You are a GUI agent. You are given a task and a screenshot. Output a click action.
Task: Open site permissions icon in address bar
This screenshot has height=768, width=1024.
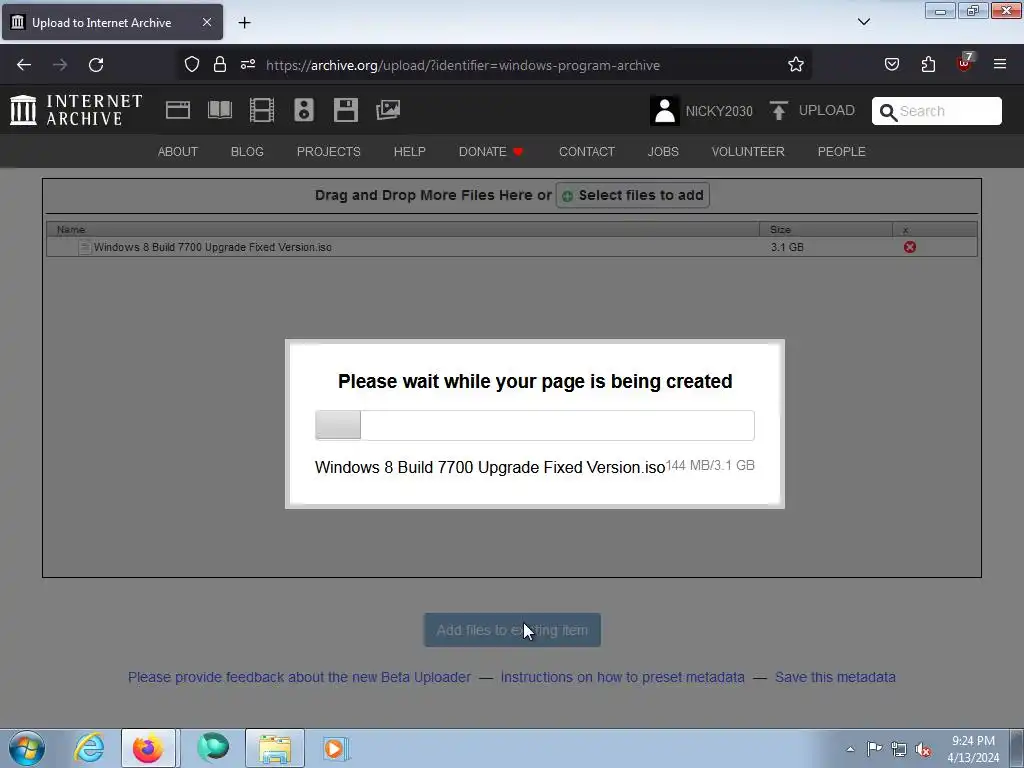tap(248, 65)
